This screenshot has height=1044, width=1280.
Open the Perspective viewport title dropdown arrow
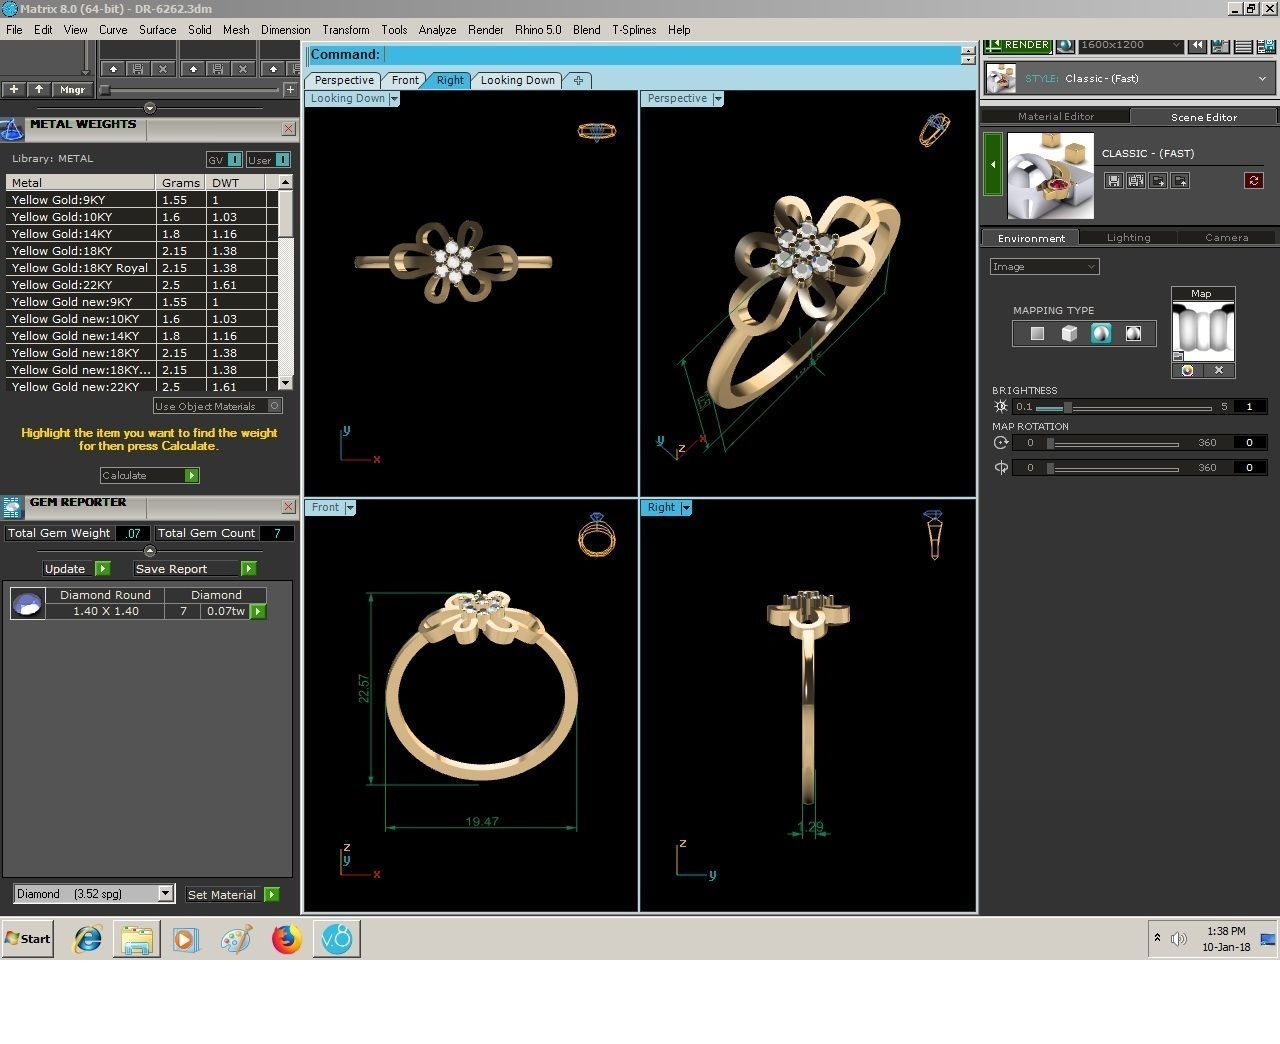(x=717, y=98)
